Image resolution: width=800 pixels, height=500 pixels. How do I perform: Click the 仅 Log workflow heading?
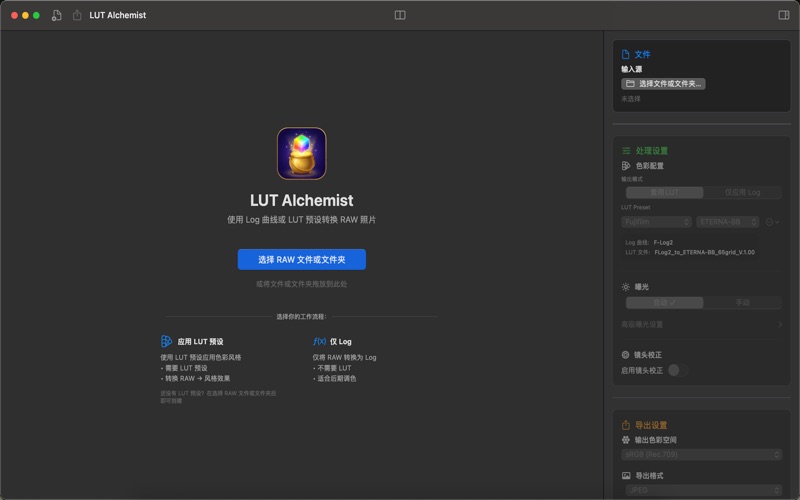click(x=341, y=342)
